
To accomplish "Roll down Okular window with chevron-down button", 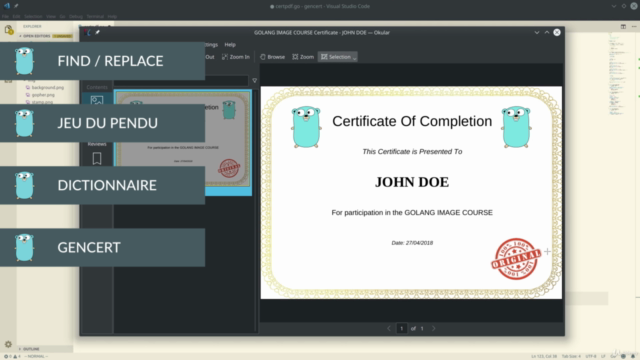I will pyautogui.click(x=537, y=32).
